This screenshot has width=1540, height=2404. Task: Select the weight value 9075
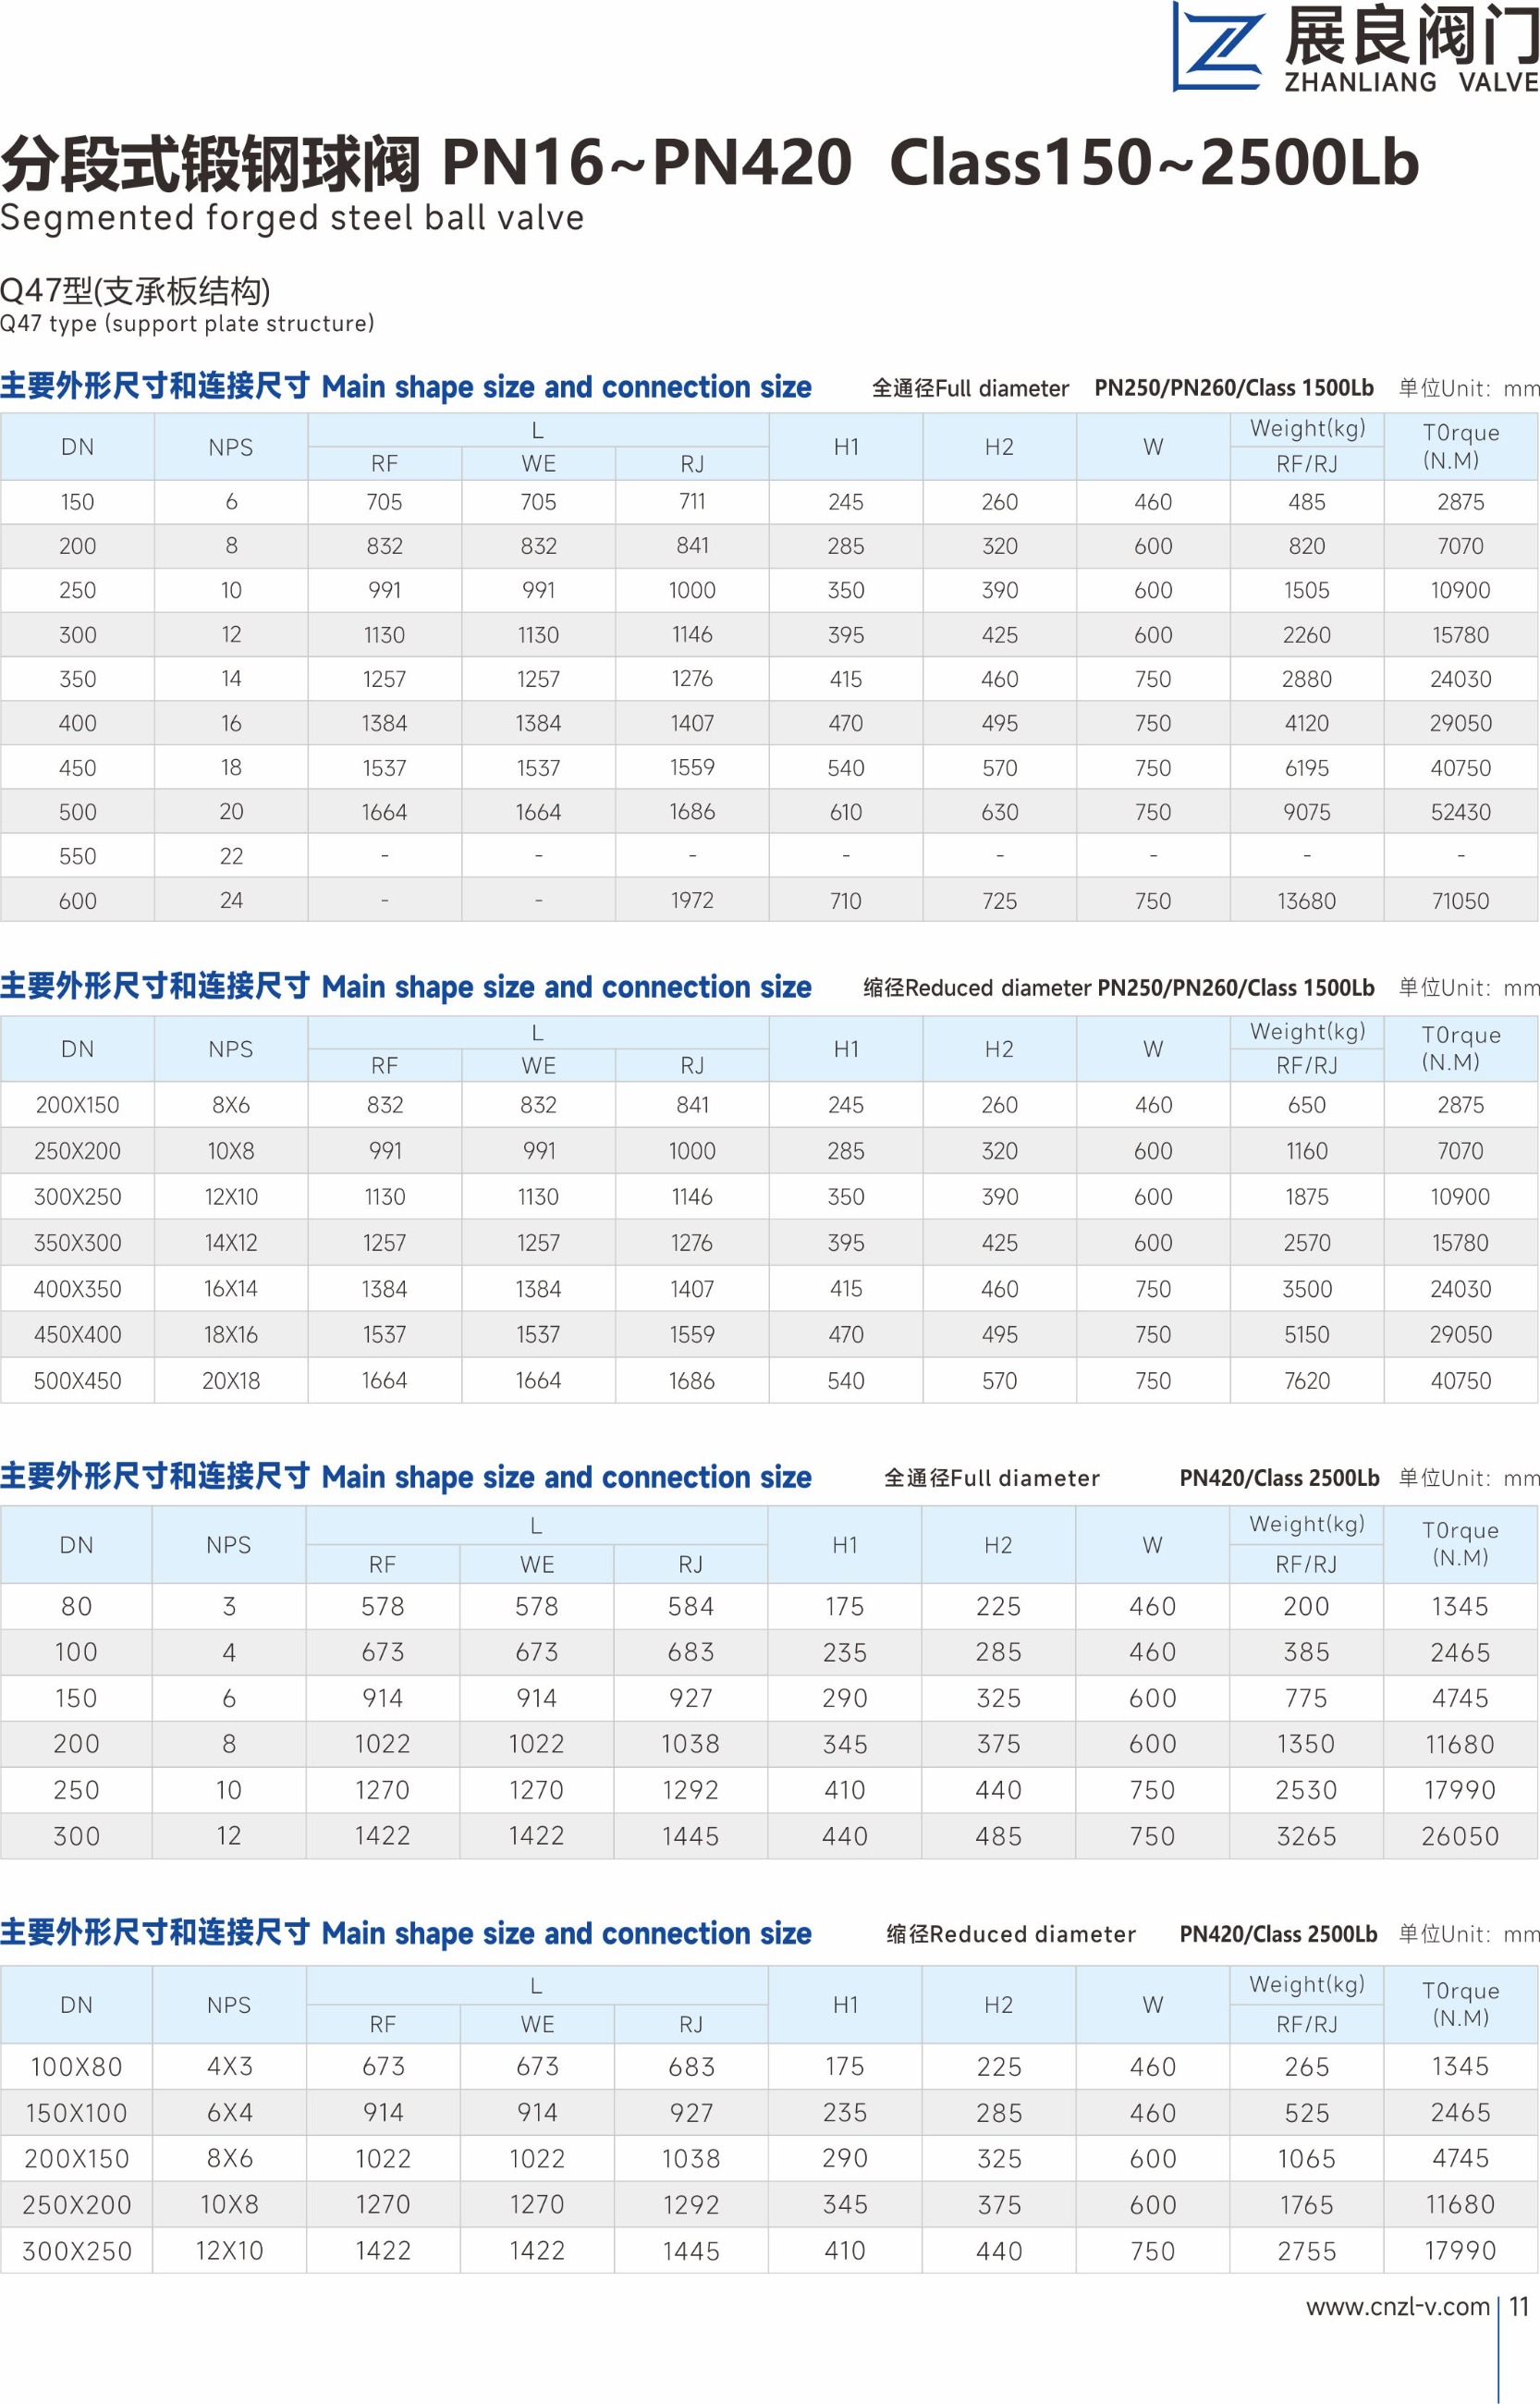[x=1306, y=812]
